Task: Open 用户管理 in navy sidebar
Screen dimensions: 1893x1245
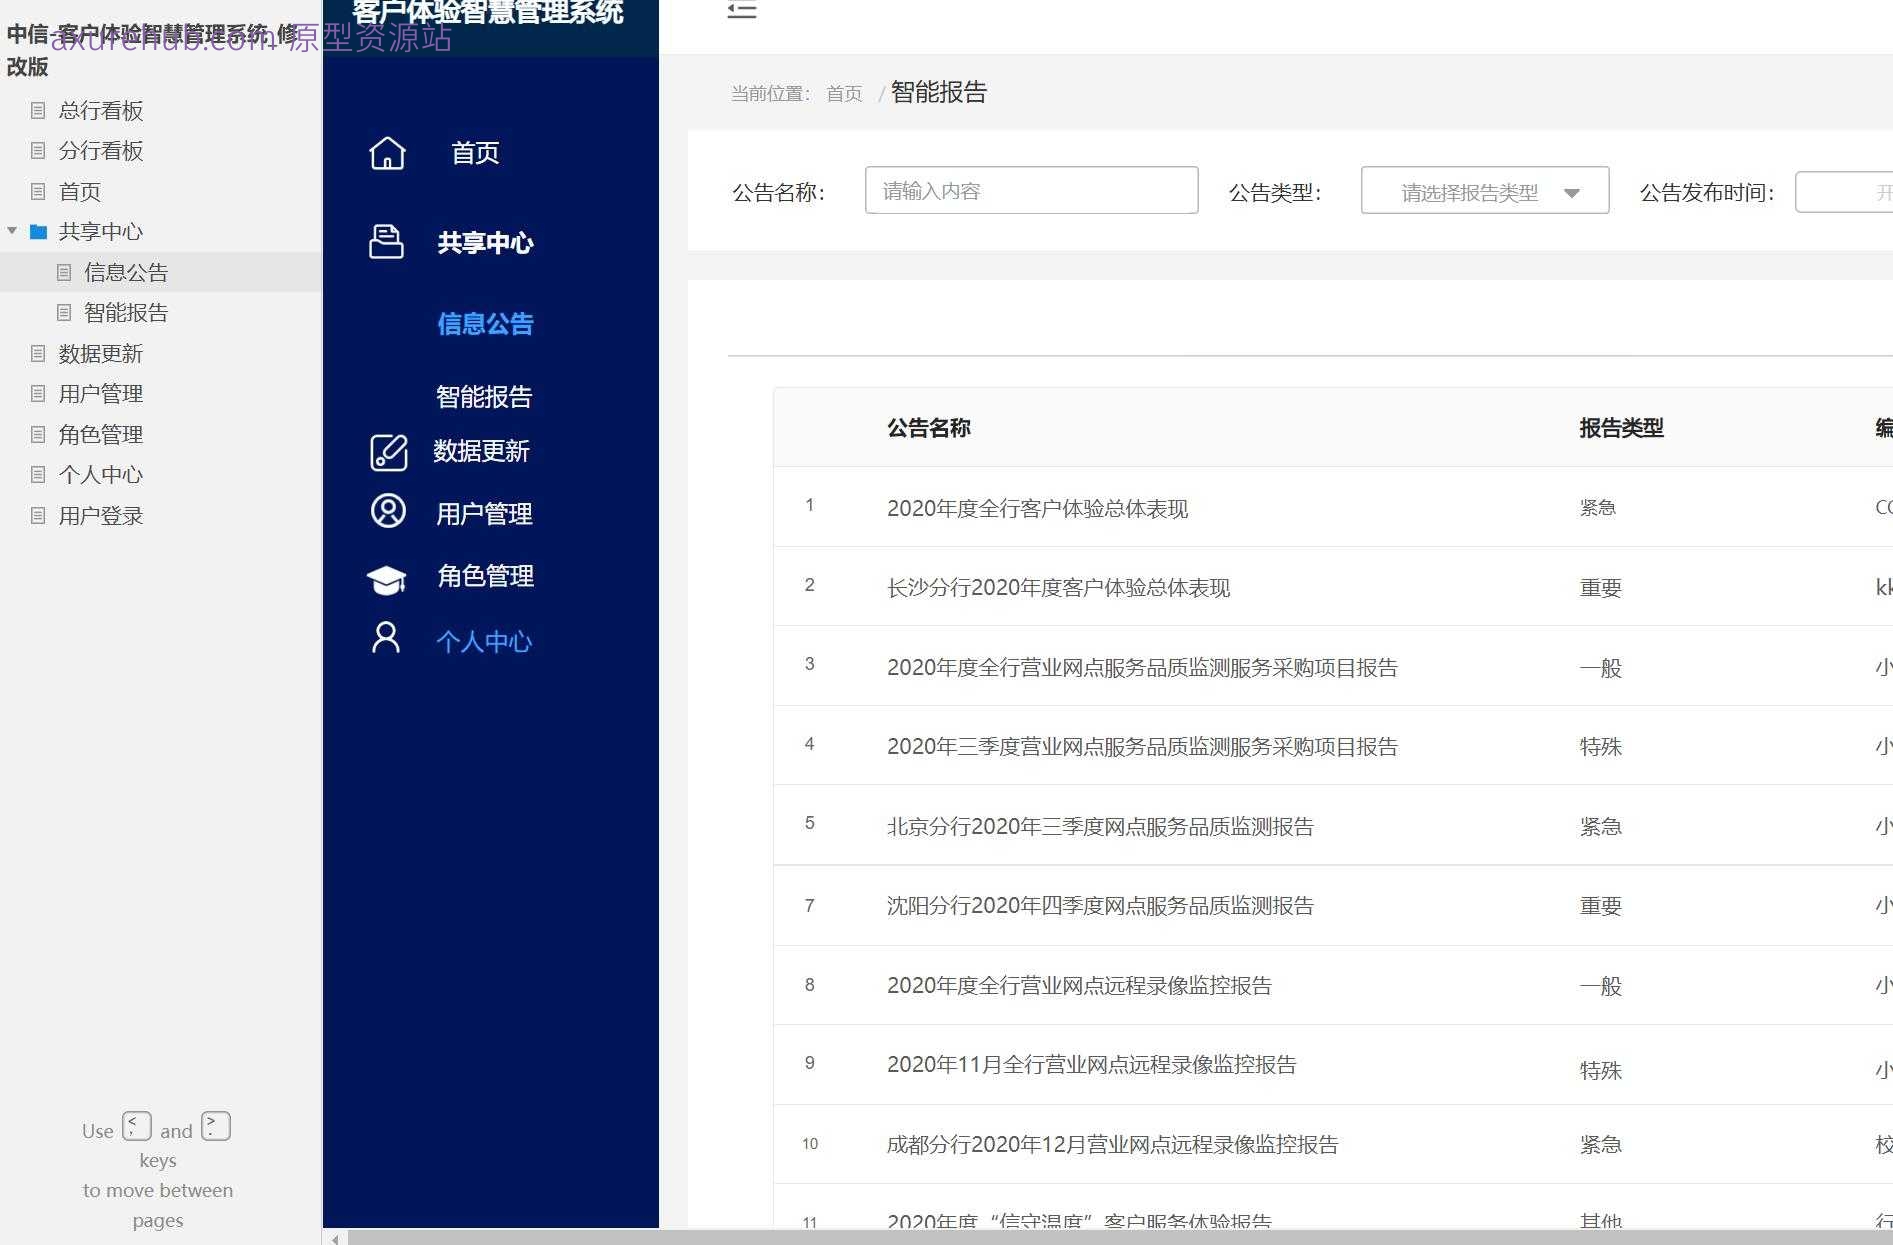Action: point(484,514)
